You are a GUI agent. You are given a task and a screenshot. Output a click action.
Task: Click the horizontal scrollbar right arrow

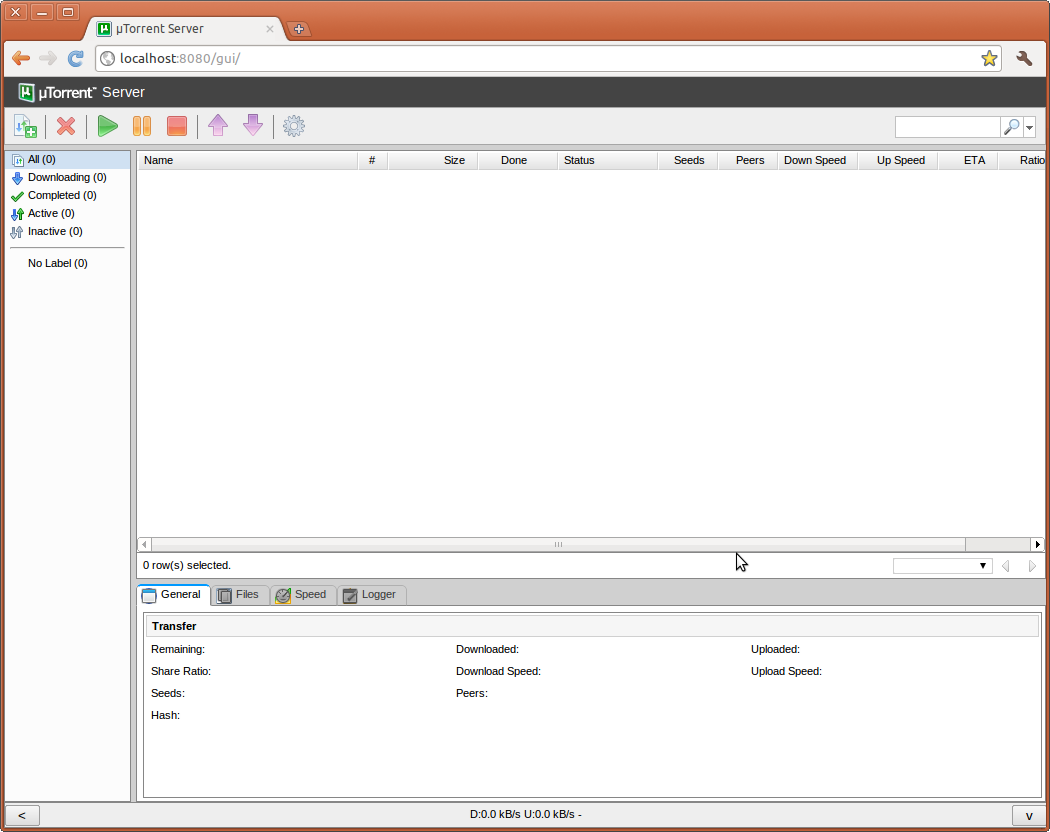(1037, 545)
